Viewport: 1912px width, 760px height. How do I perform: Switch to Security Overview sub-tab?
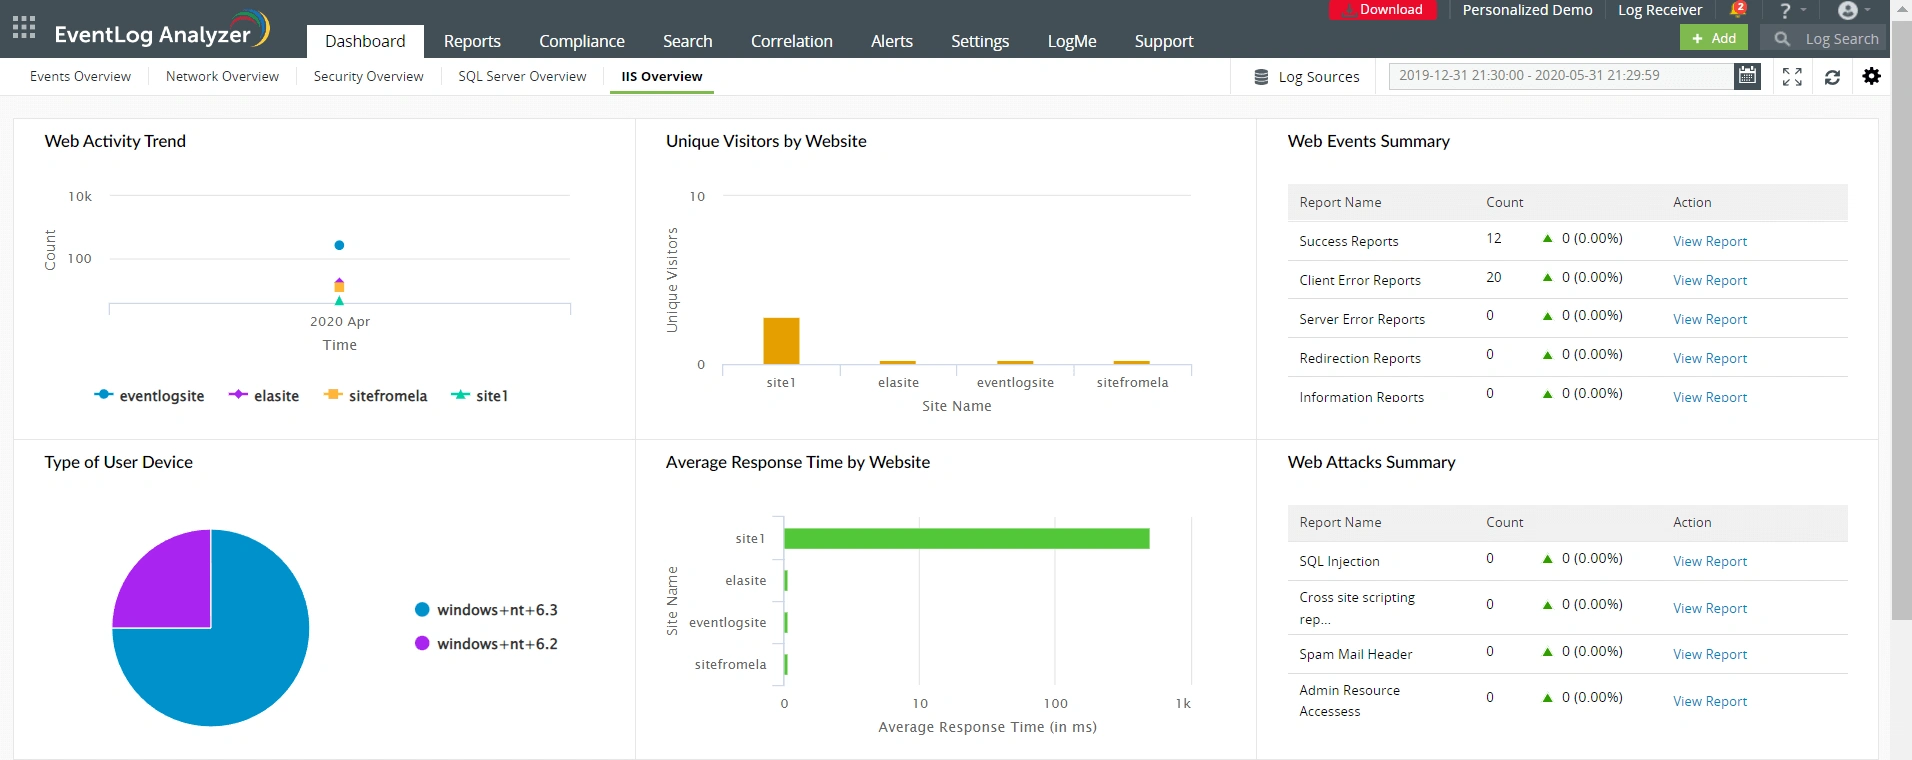pos(368,76)
